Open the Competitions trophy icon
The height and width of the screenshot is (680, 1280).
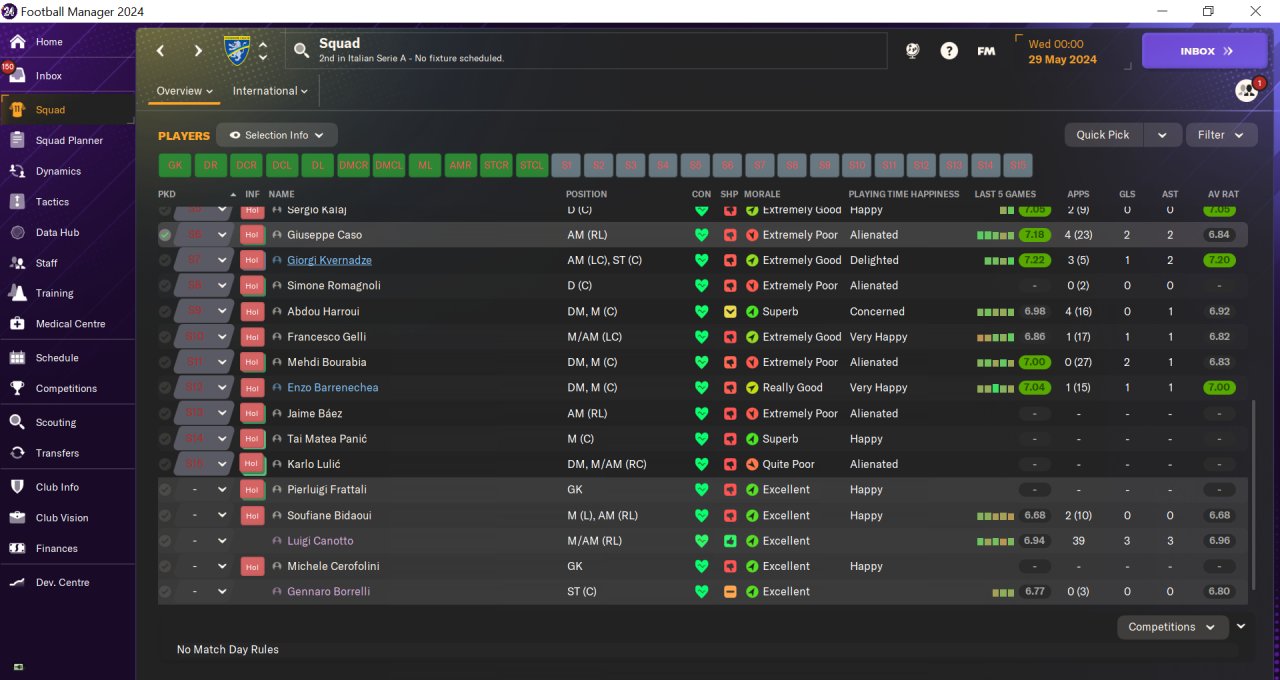click(x=17, y=388)
